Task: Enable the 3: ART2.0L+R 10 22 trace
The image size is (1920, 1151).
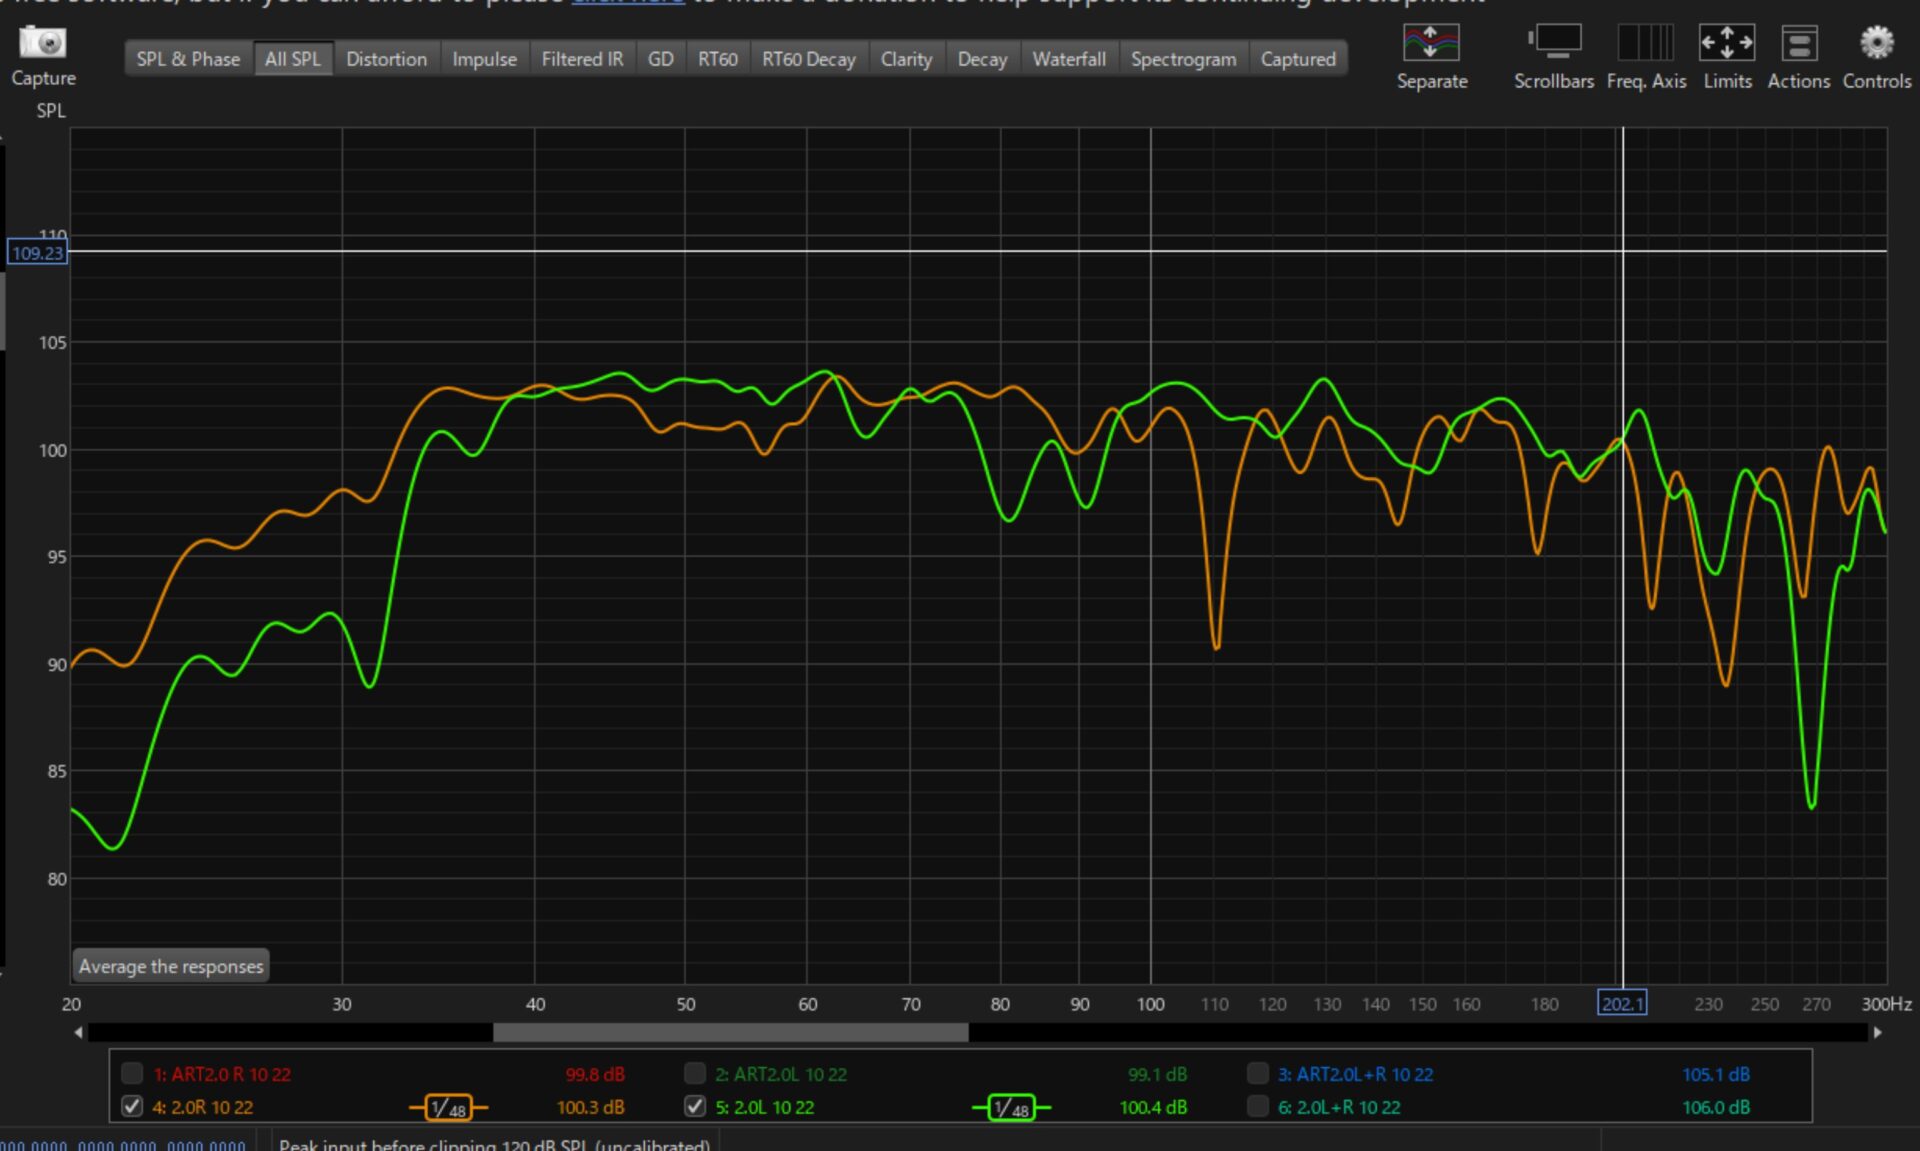Action: (x=1258, y=1074)
